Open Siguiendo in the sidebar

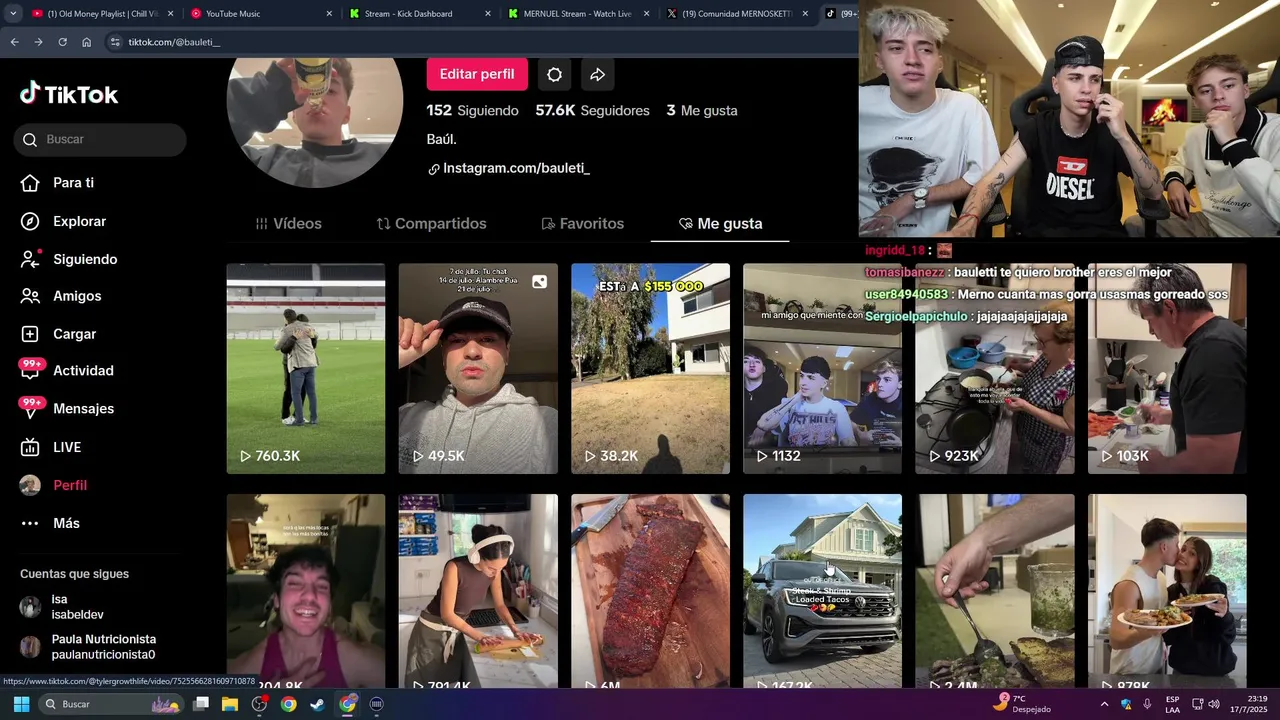pos(70,259)
